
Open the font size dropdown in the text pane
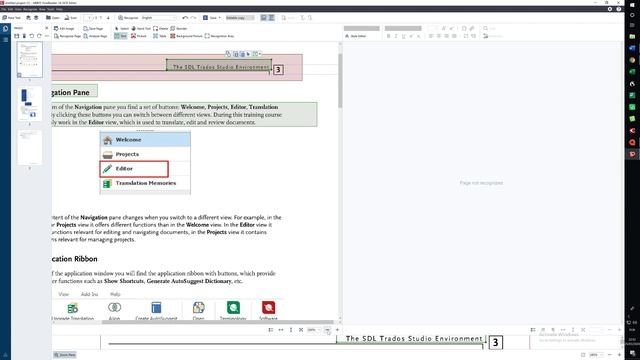432,29
